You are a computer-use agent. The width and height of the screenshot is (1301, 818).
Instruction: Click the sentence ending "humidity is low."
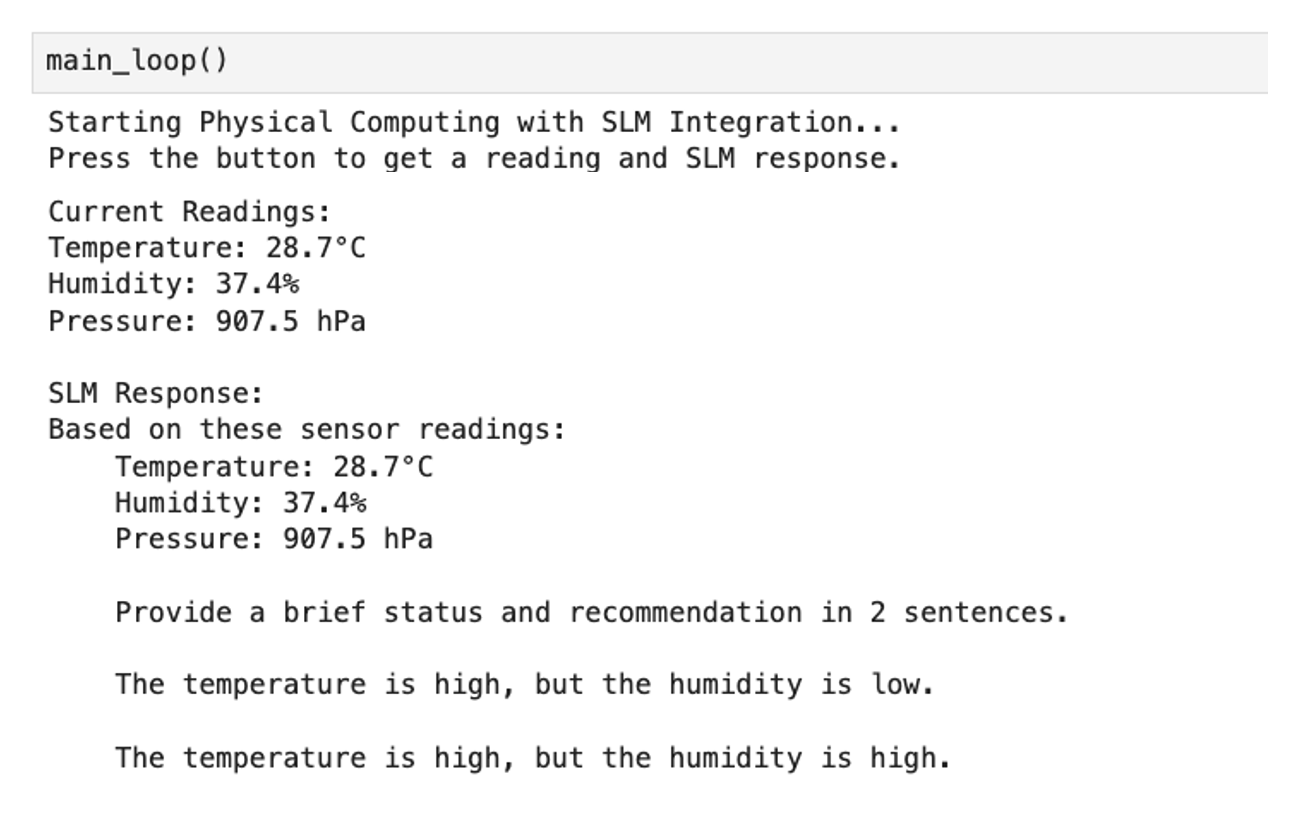point(524,685)
